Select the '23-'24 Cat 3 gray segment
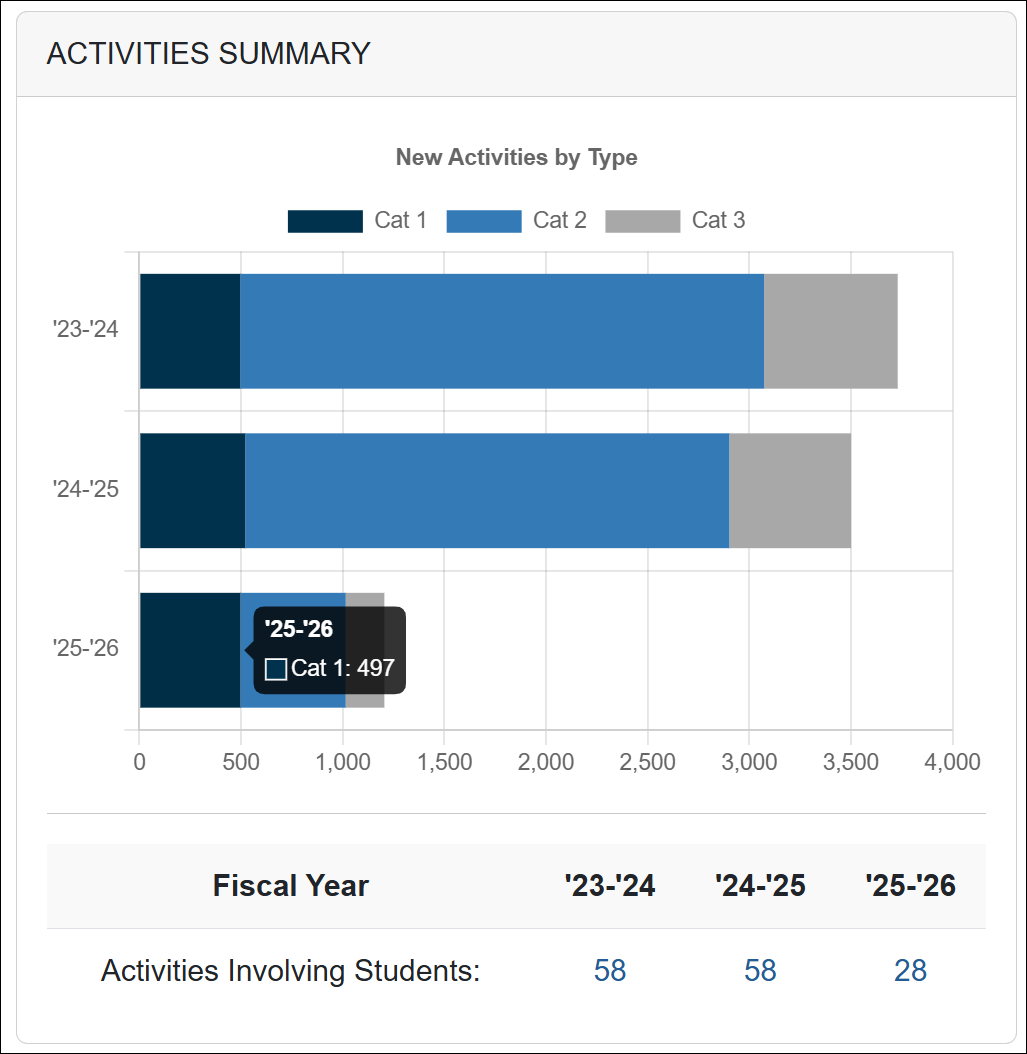Image resolution: width=1027 pixels, height=1054 pixels. 830,331
